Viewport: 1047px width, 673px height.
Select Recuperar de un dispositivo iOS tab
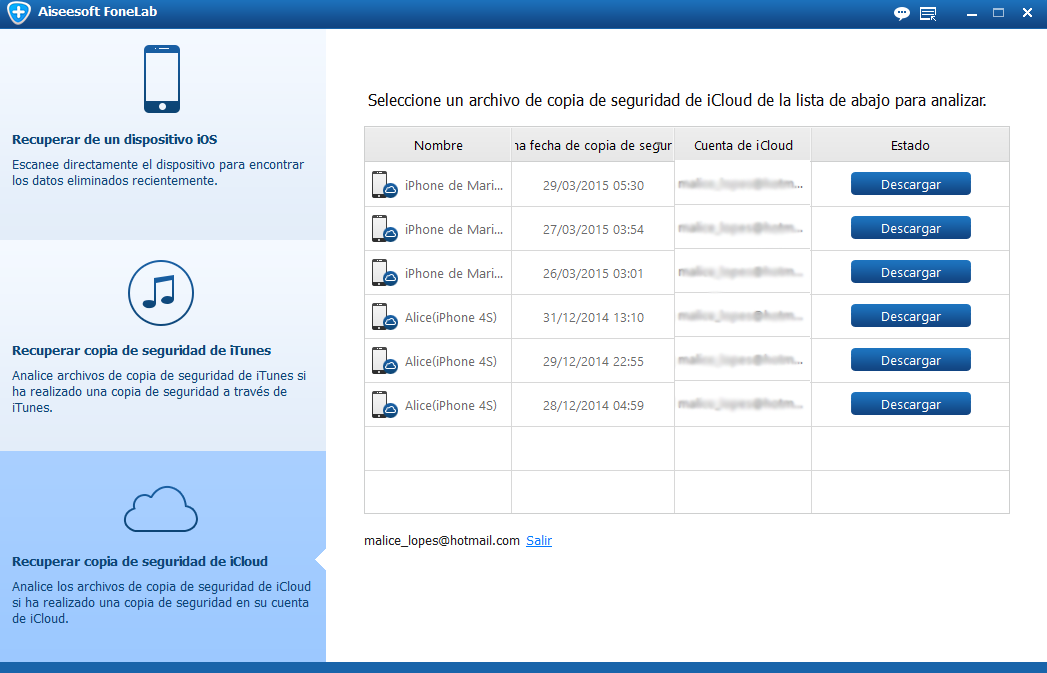(x=163, y=134)
